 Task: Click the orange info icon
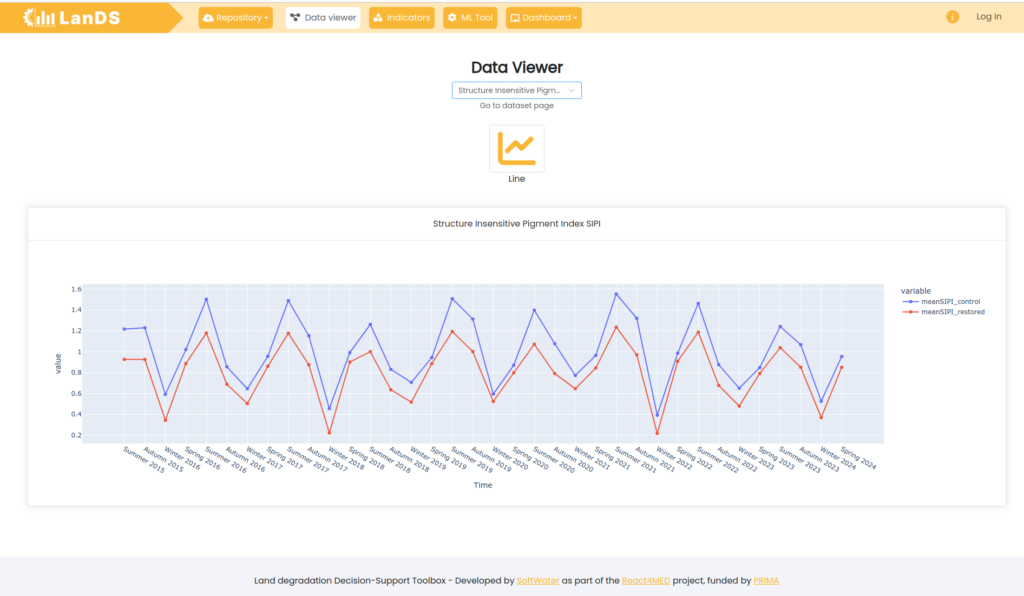[952, 17]
